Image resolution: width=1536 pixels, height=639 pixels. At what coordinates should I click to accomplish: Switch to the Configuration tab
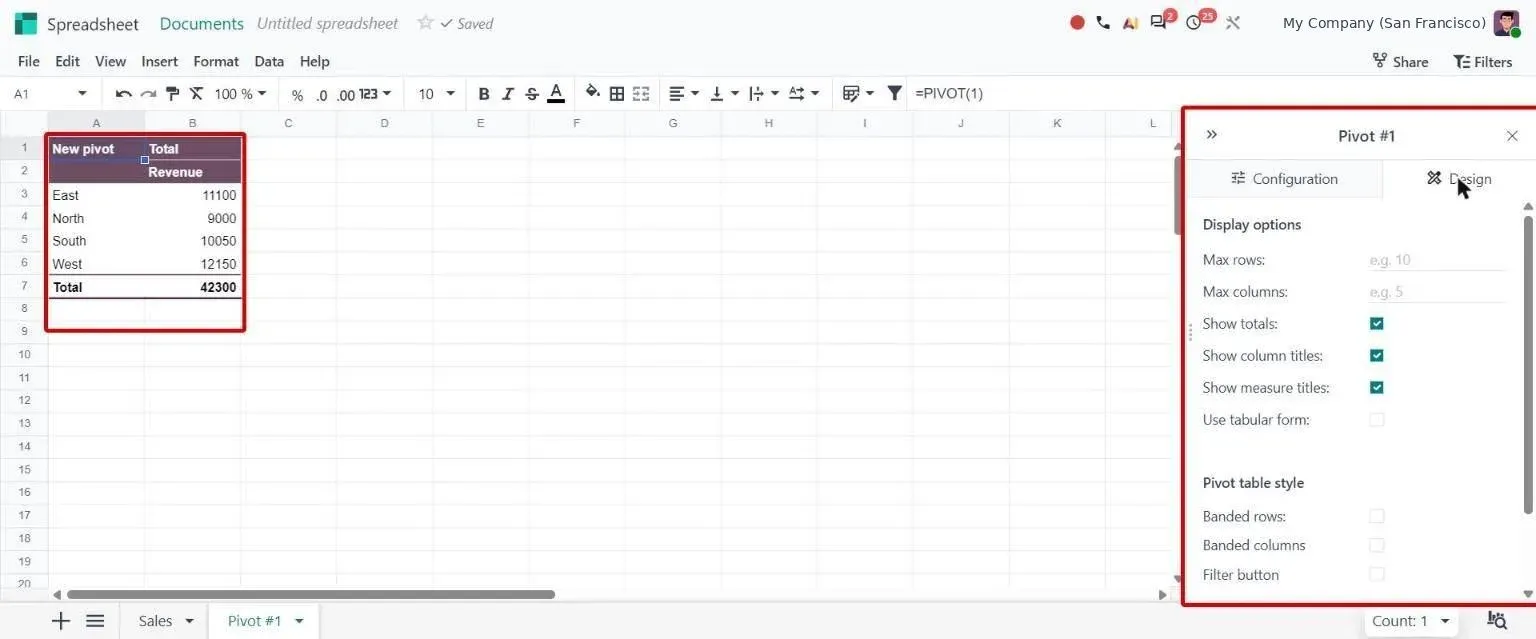click(x=1284, y=179)
